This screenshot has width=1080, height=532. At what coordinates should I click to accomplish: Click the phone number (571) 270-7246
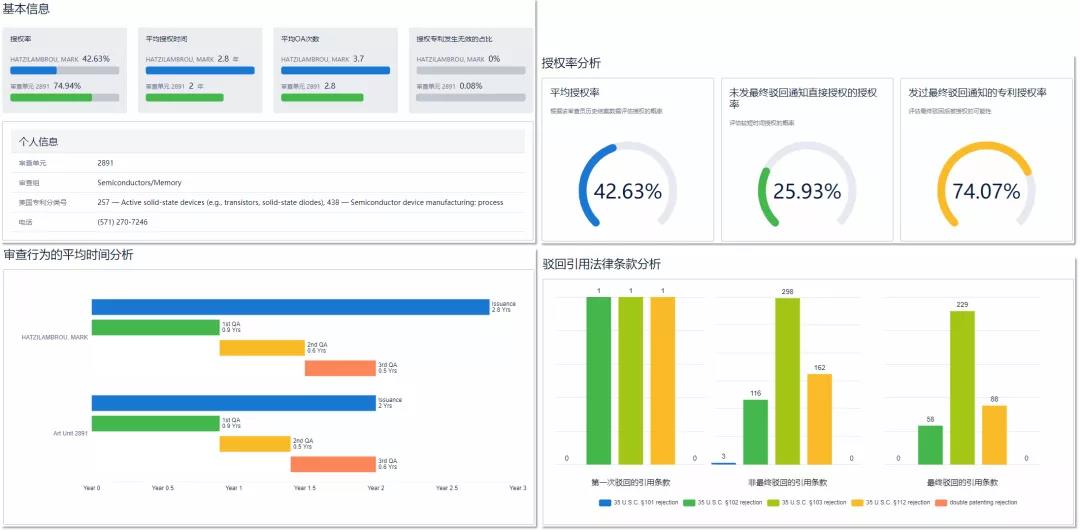(x=122, y=222)
